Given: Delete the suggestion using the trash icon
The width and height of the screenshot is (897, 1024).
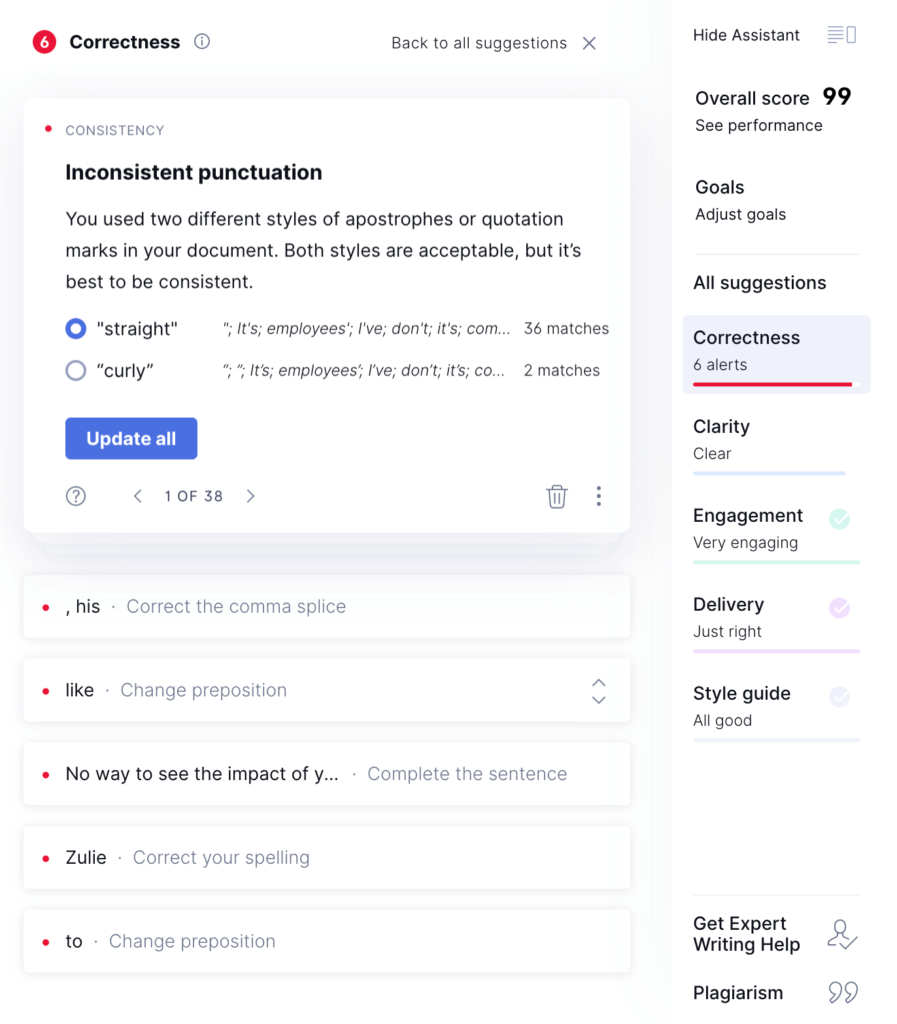Looking at the screenshot, I should pyautogui.click(x=557, y=496).
